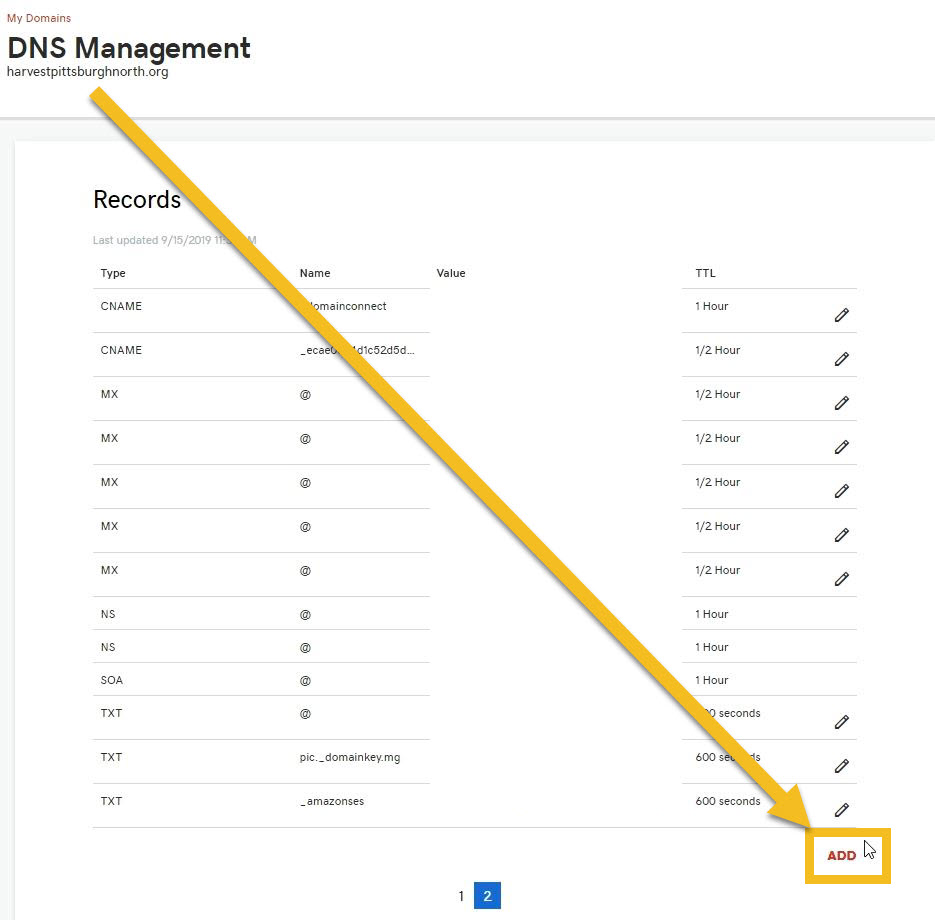Screen dimensions: 935x920
Task: Select records page 2
Action: (487, 896)
